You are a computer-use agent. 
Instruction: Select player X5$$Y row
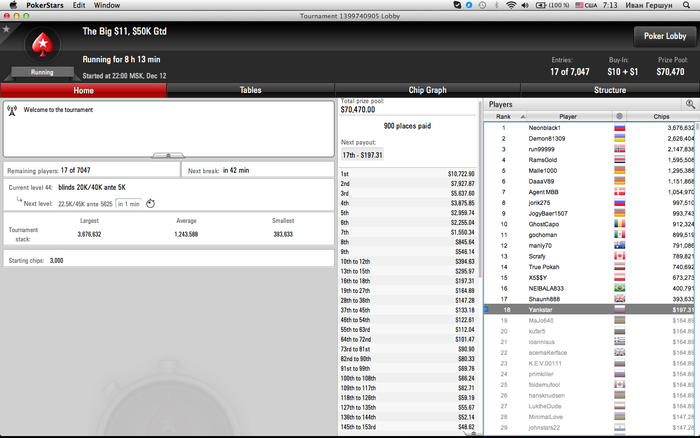589,278
